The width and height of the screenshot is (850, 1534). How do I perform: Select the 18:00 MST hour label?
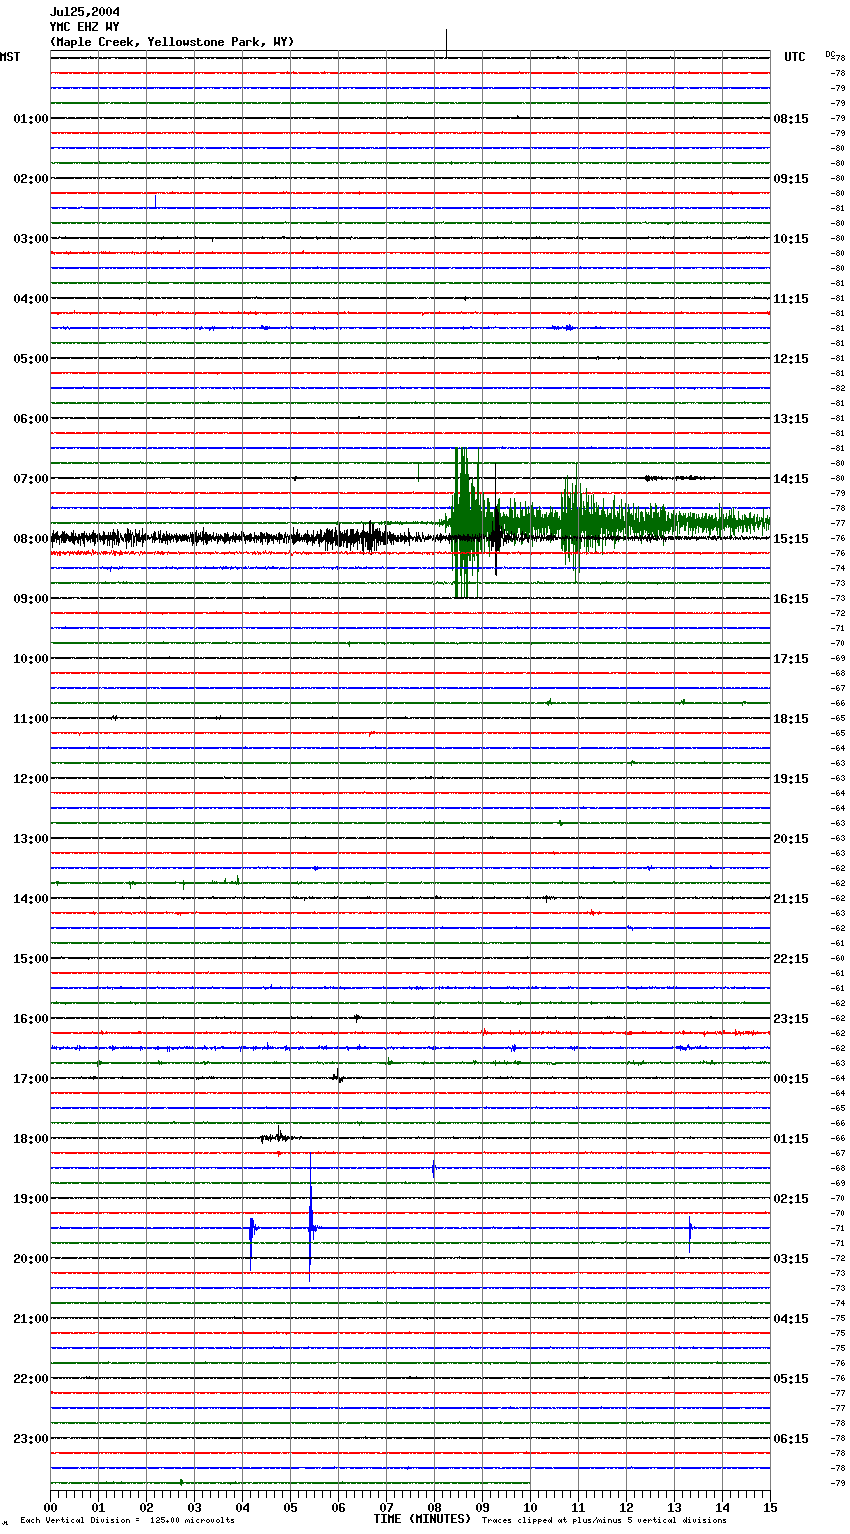(x=31, y=1139)
